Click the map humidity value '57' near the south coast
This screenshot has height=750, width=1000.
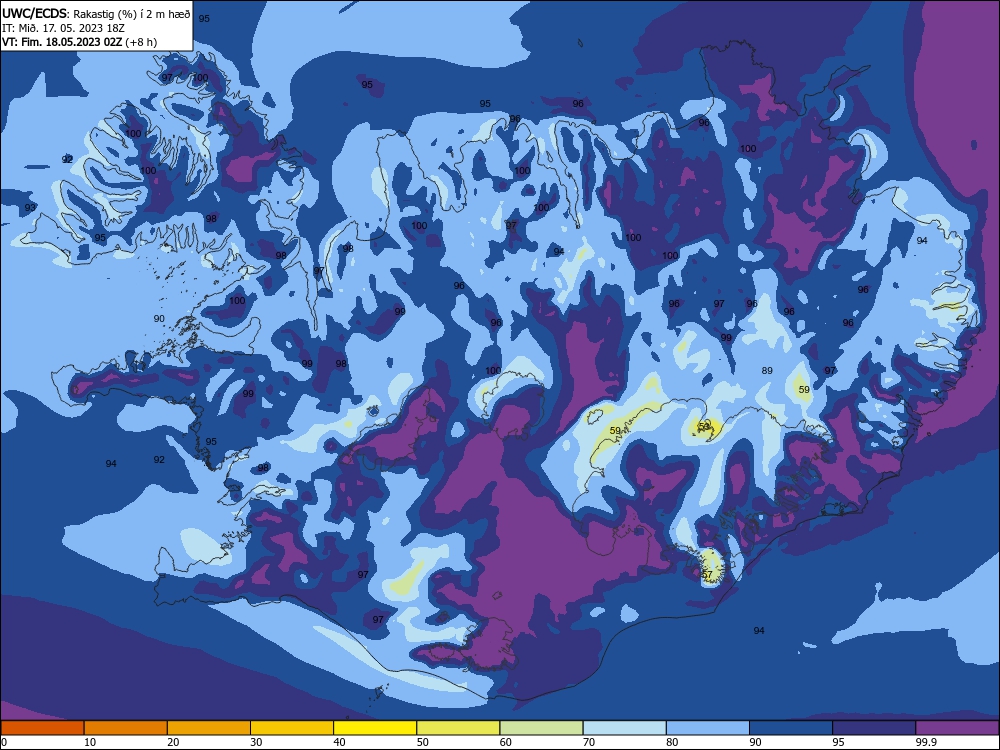click(x=707, y=575)
